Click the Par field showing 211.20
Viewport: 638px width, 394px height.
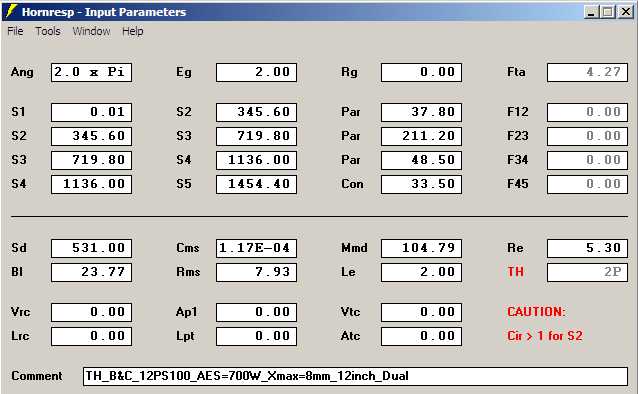coord(421,136)
